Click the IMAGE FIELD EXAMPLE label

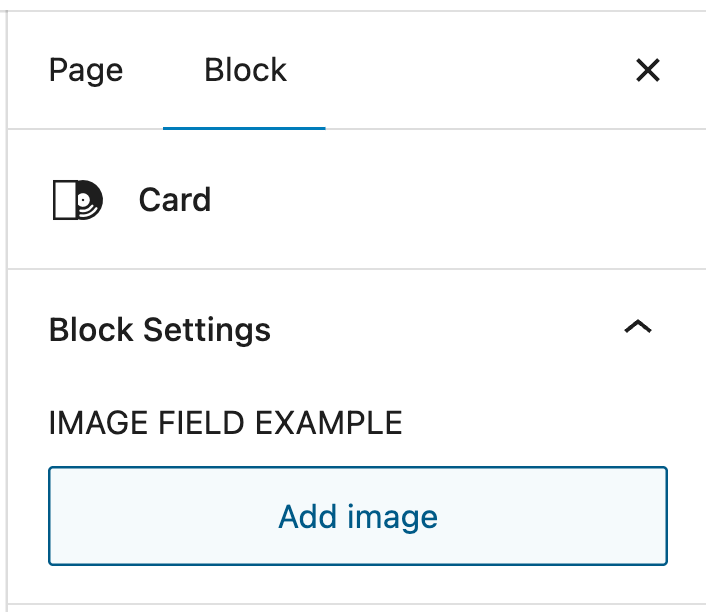pos(225,423)
